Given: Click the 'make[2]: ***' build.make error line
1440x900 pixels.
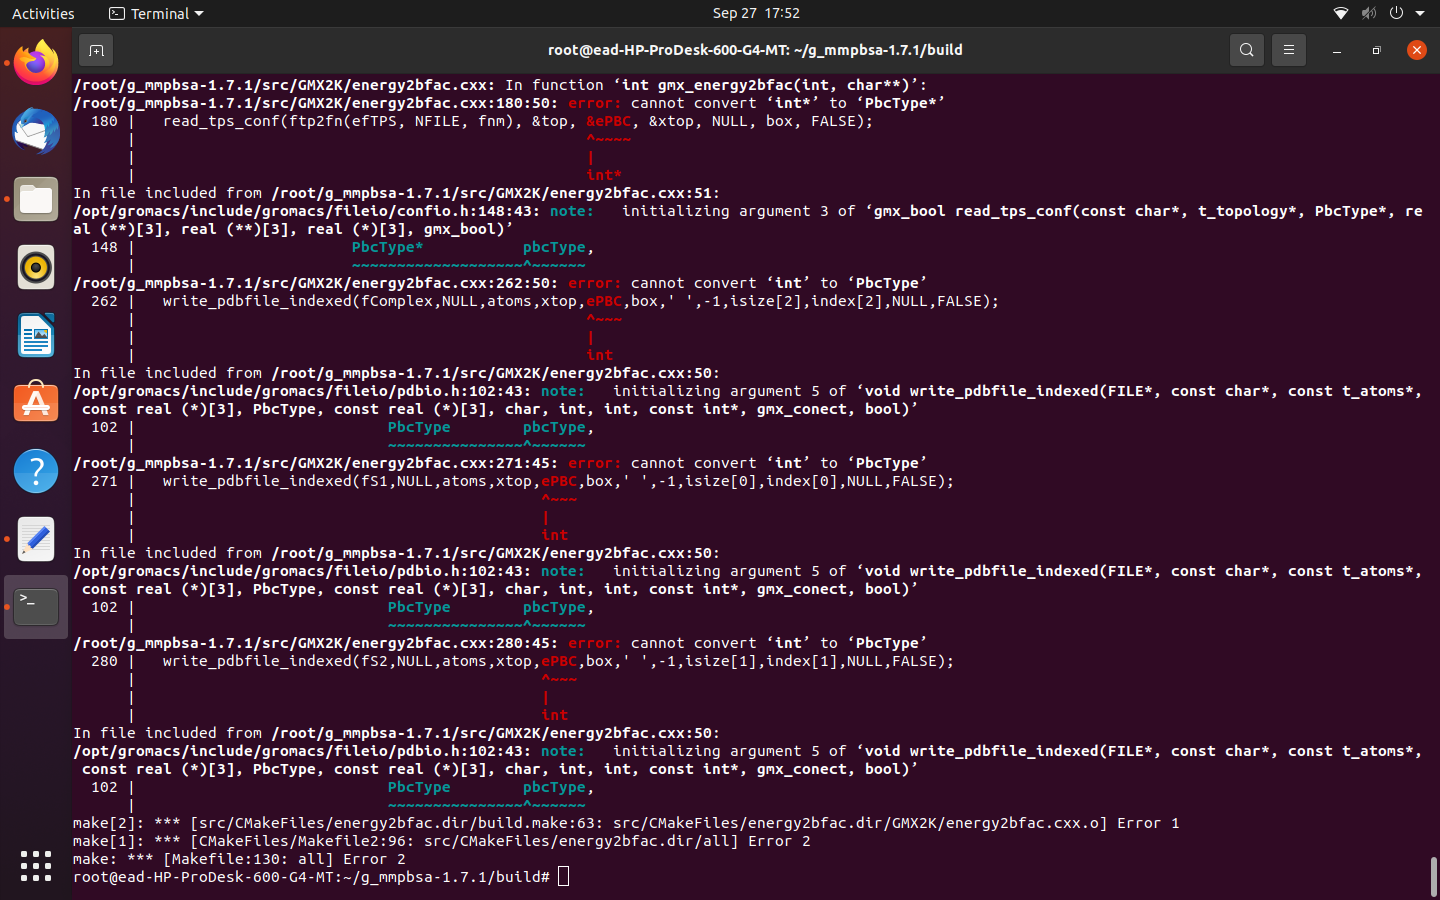Looking at the screenshot, I should point(626,823).
